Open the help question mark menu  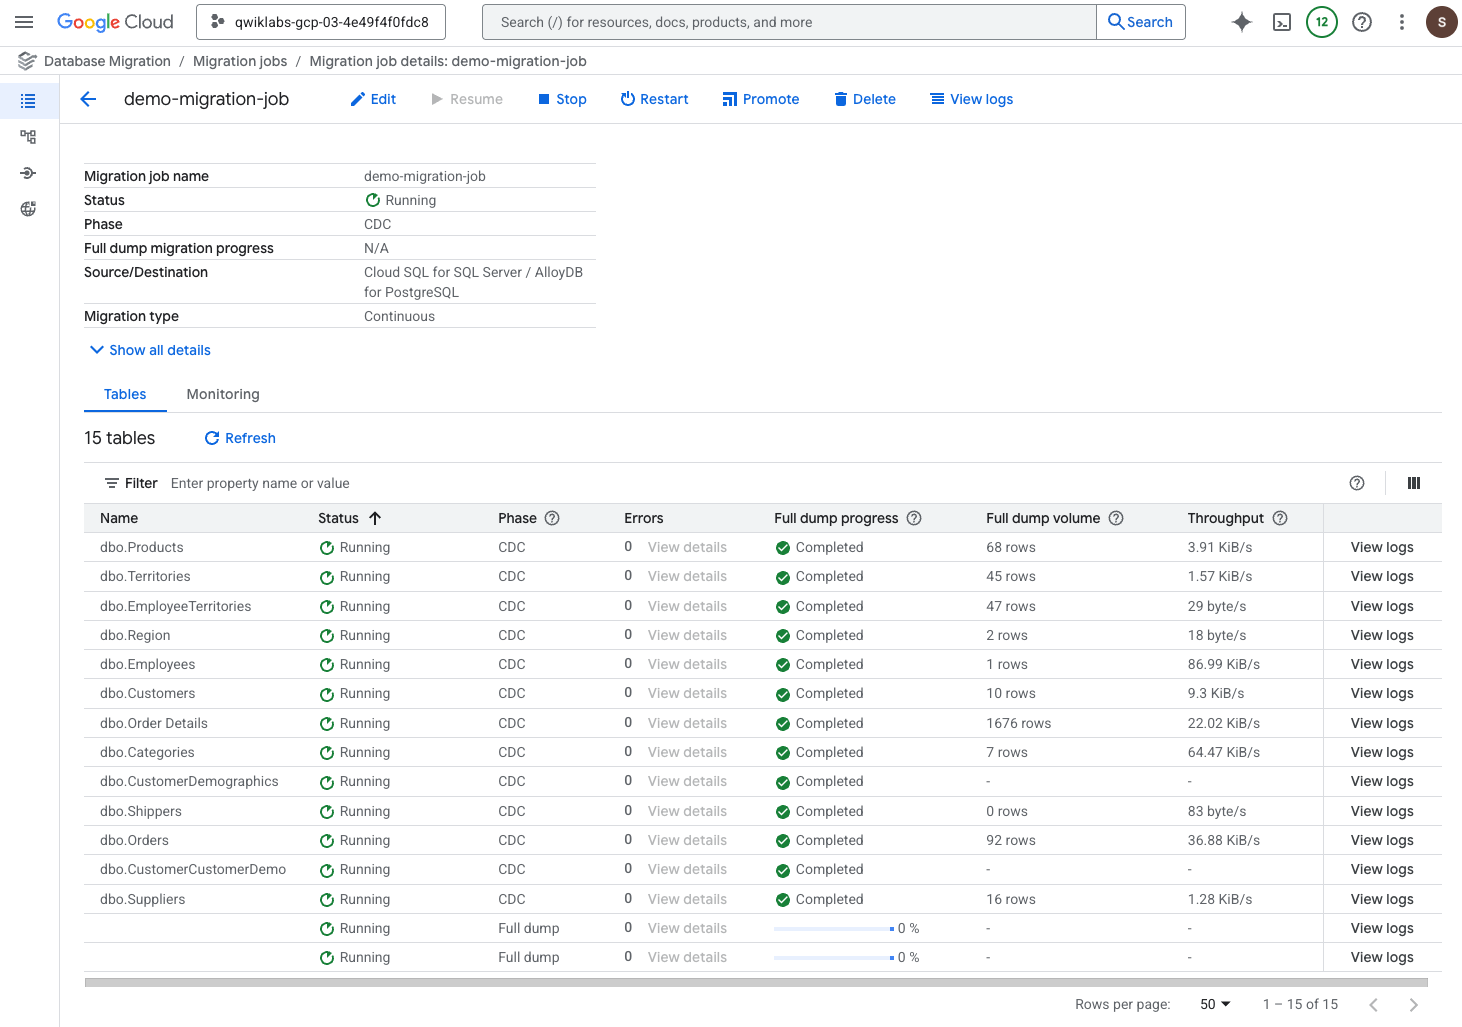pos(1362,22)
